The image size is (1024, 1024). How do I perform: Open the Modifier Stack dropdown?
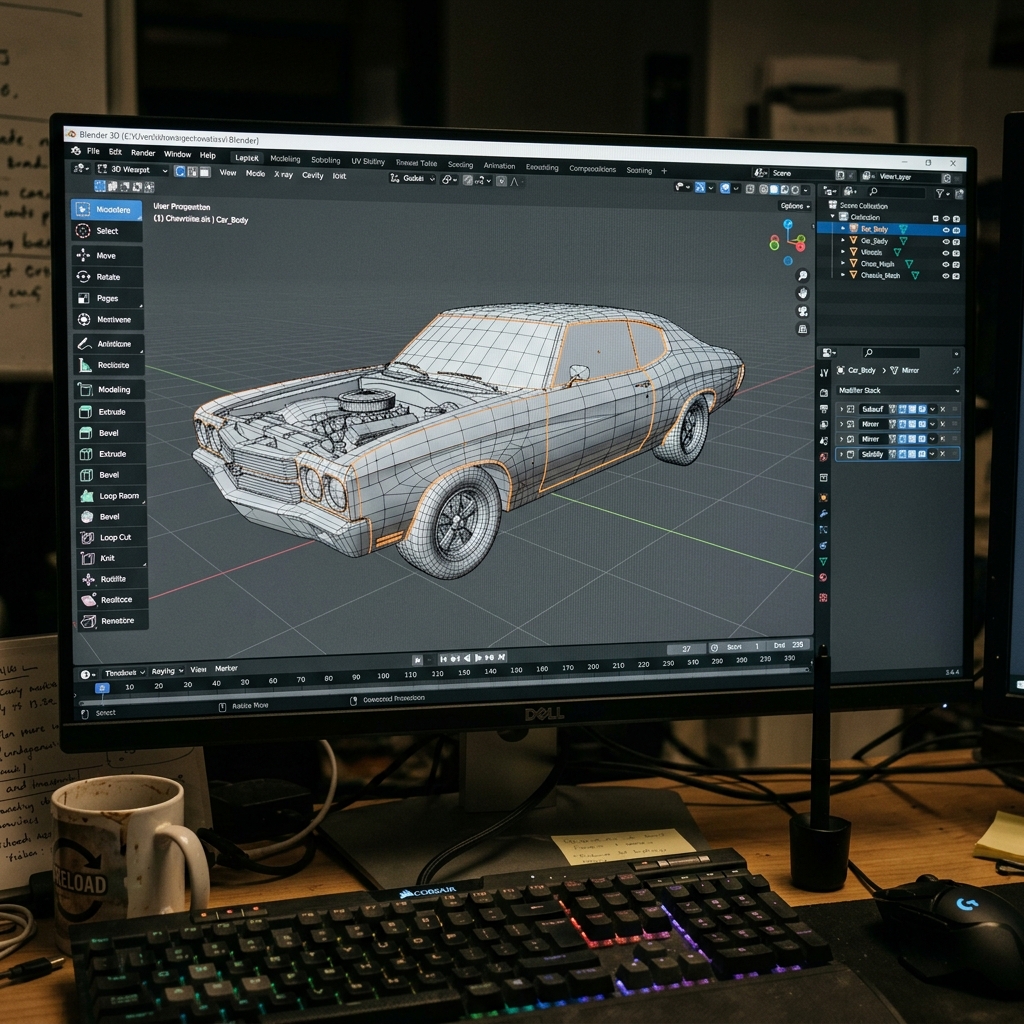click(x=899, y=391)
